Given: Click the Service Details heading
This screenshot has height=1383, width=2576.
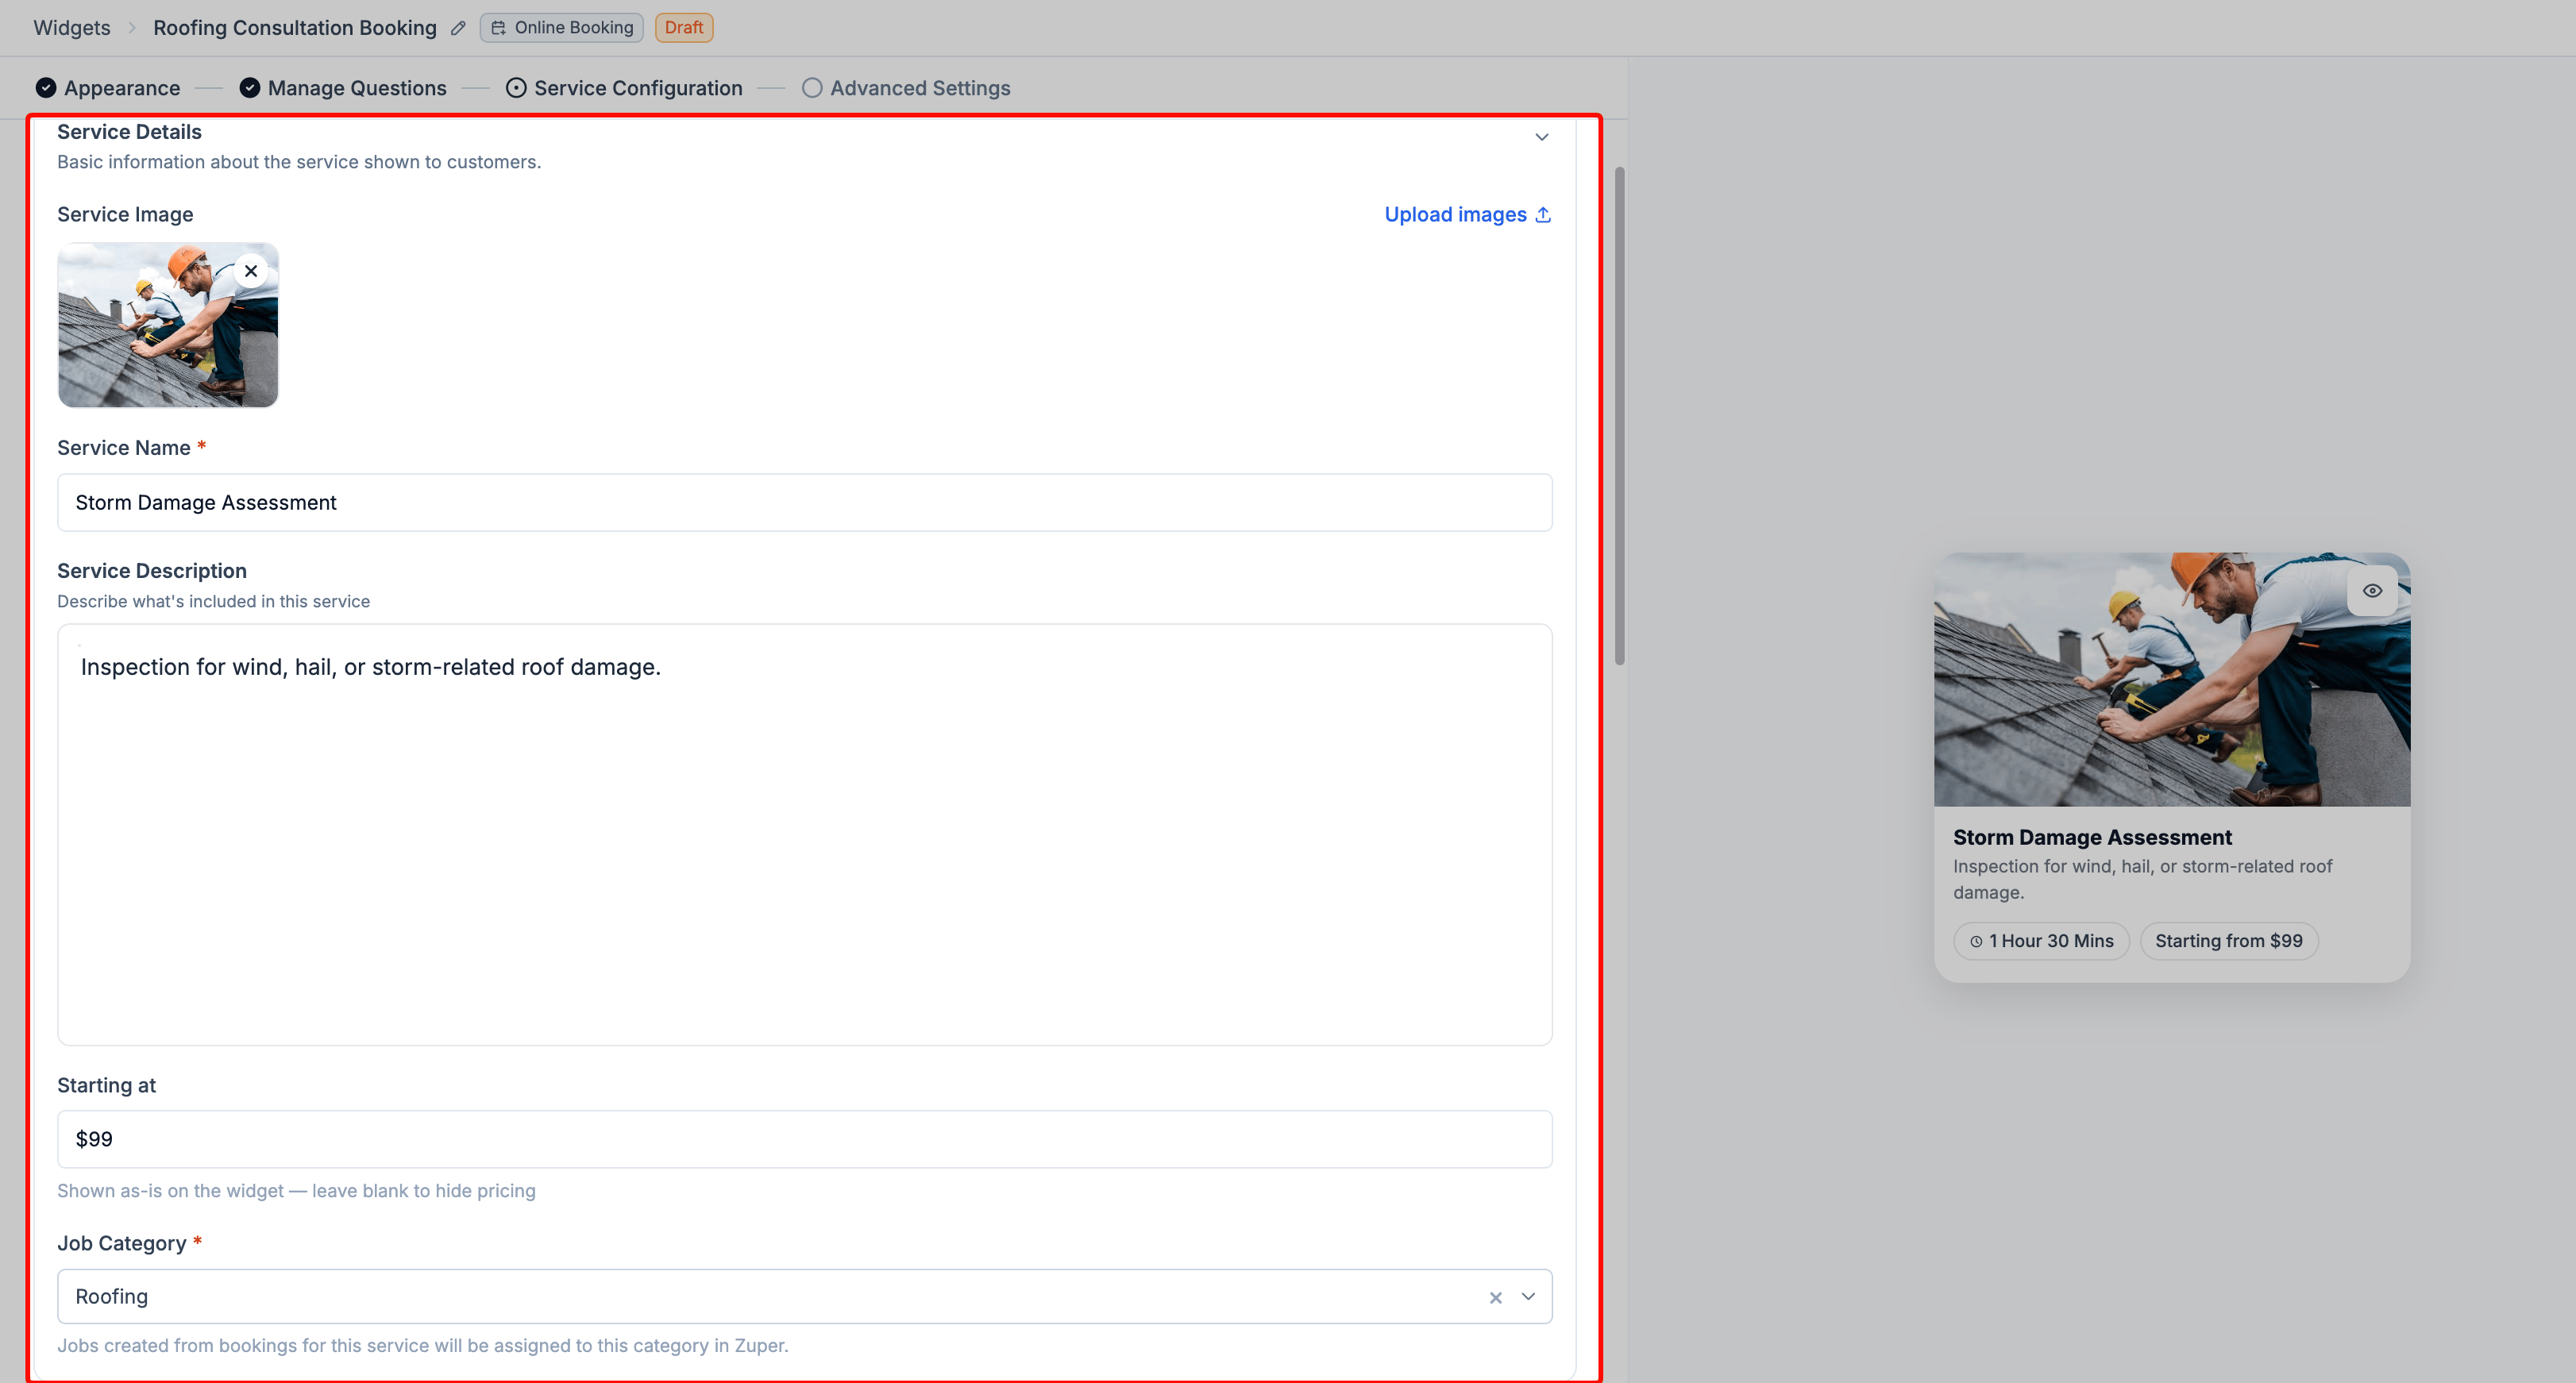Looking at the screenshot, I should click(129, 132).
